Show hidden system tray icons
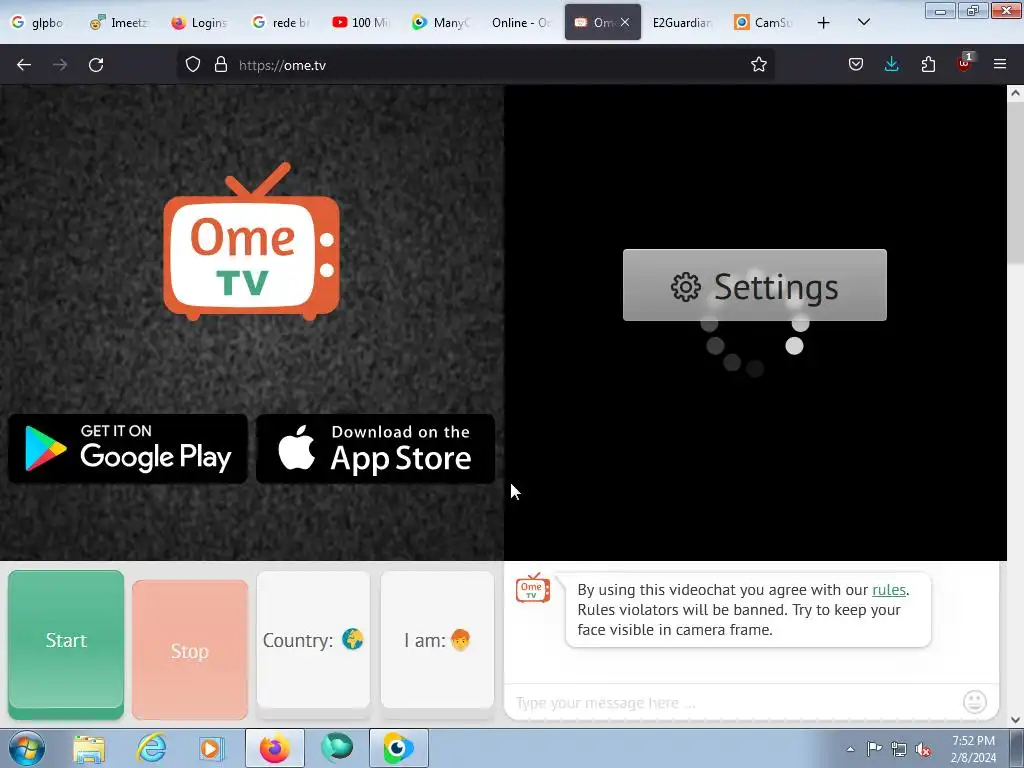 click(850, 749)
